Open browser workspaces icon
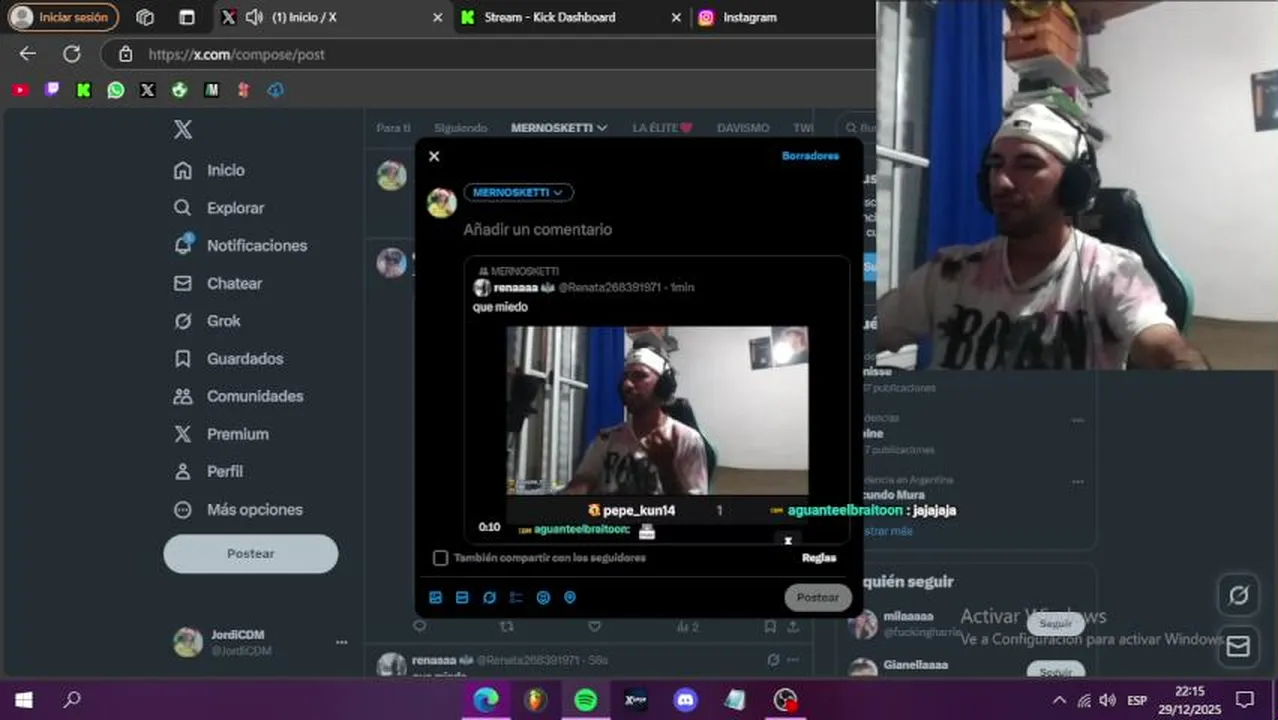This screenshot has width=1278, height=720. point(145,17)
